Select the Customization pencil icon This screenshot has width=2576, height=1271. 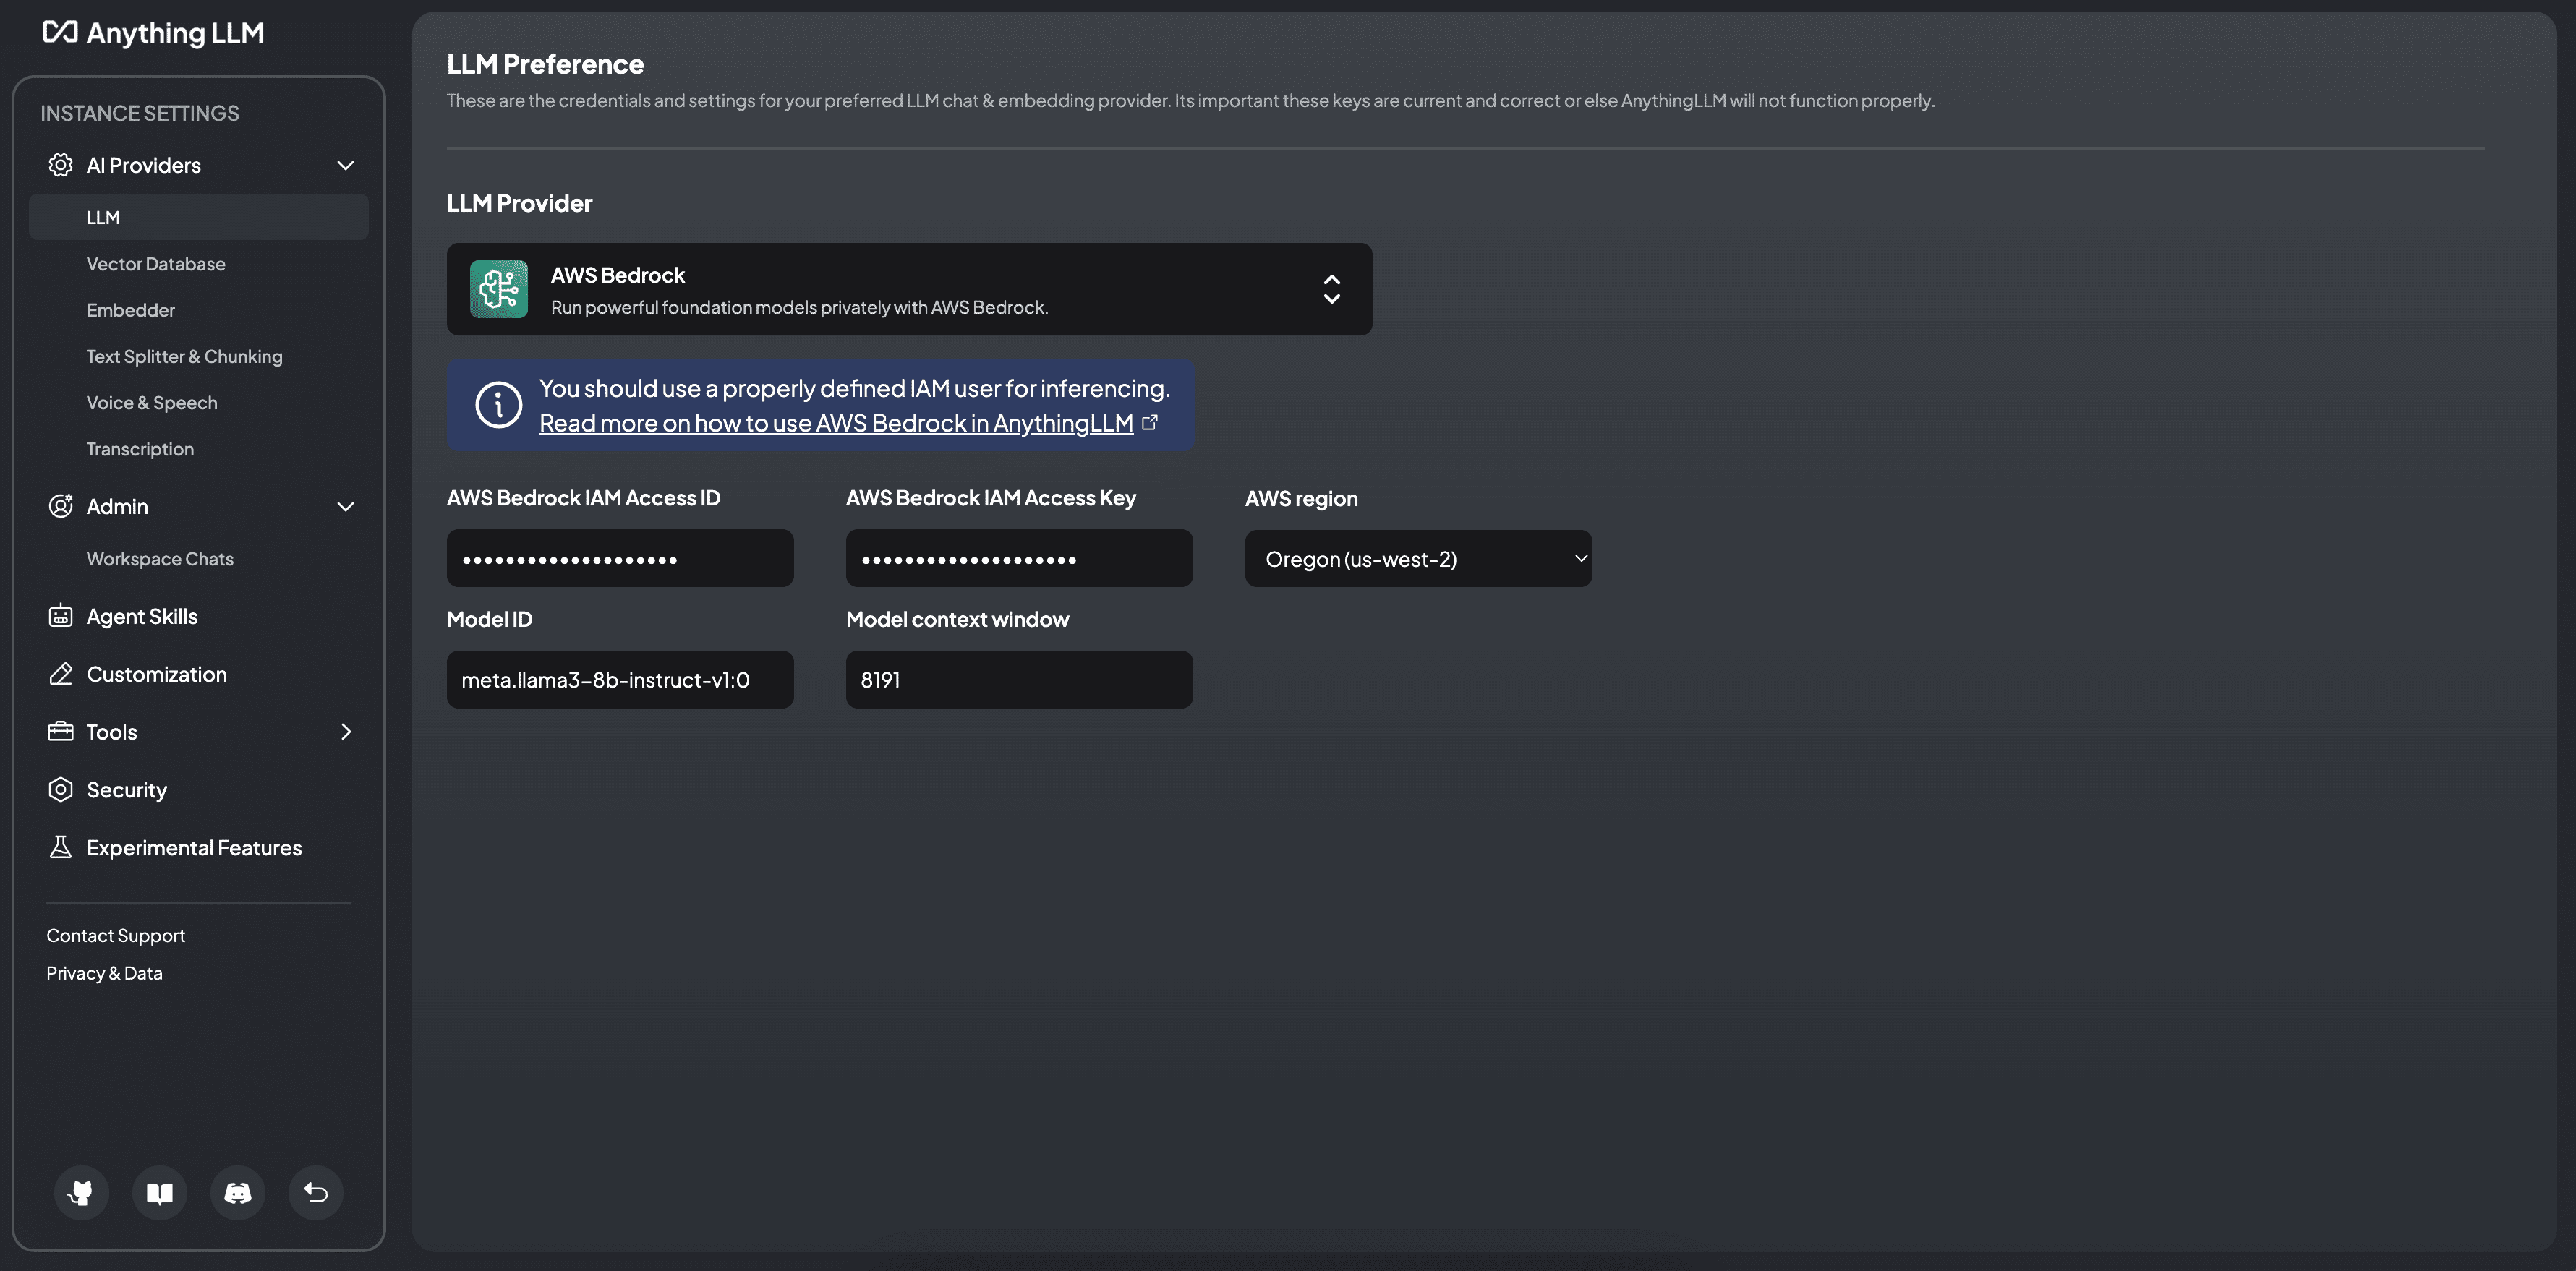pos(60,674)
